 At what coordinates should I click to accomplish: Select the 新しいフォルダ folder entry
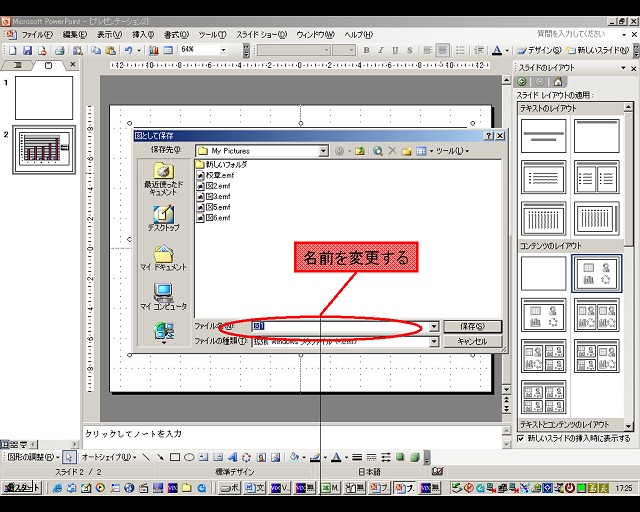click(x=222, y=165)
